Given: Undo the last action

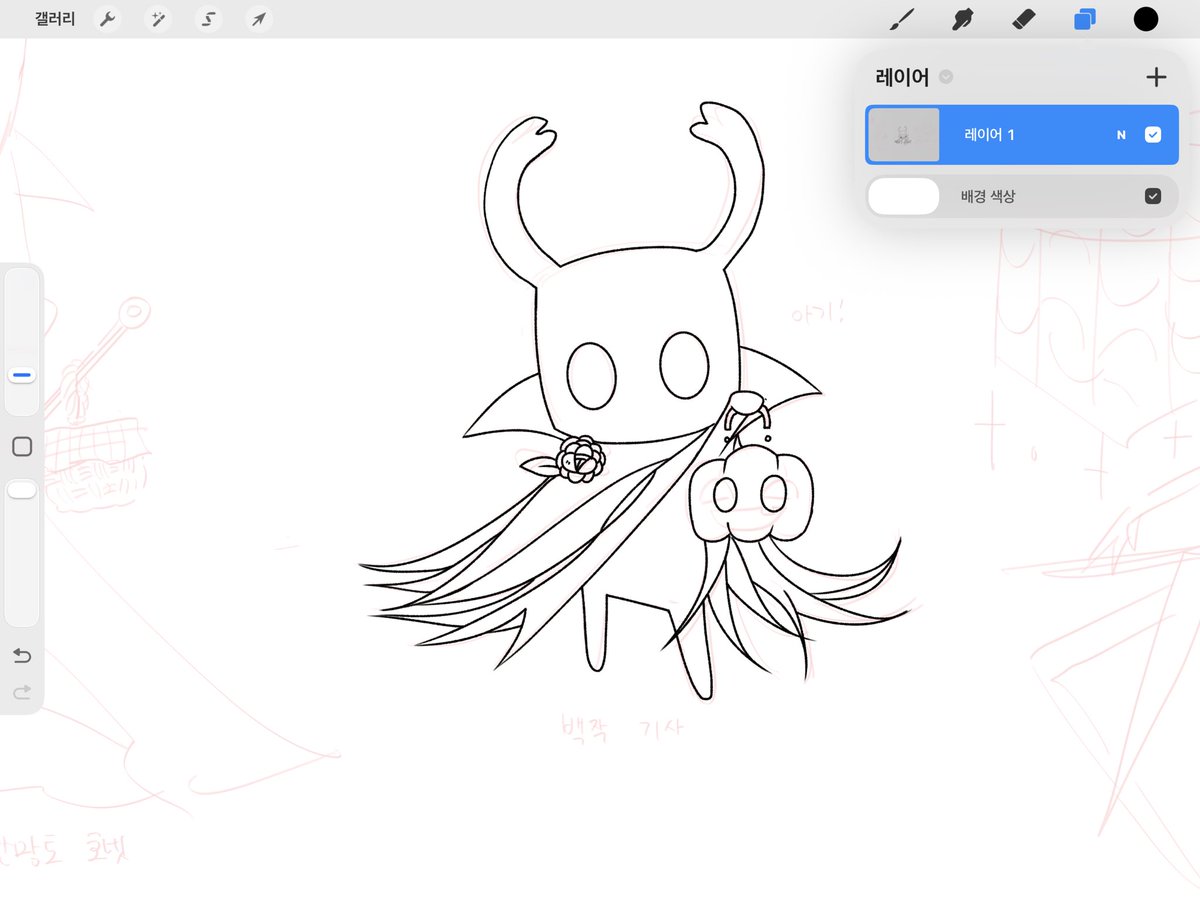Looking at the screenshot, I should coord(22,656).
